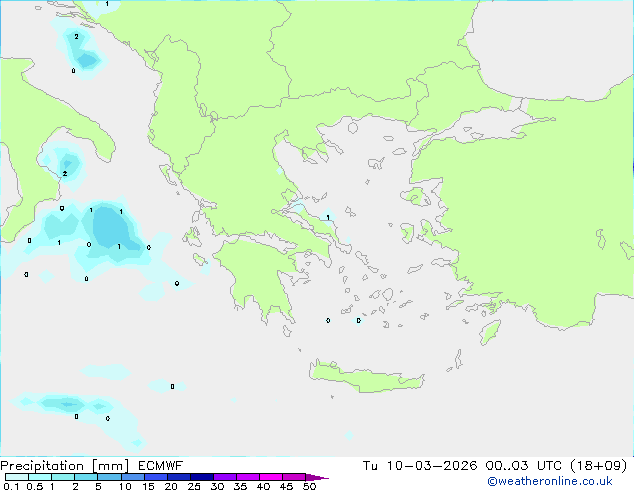Click the '35' legend scale label
634x490 pixels.
click(241, 486)
